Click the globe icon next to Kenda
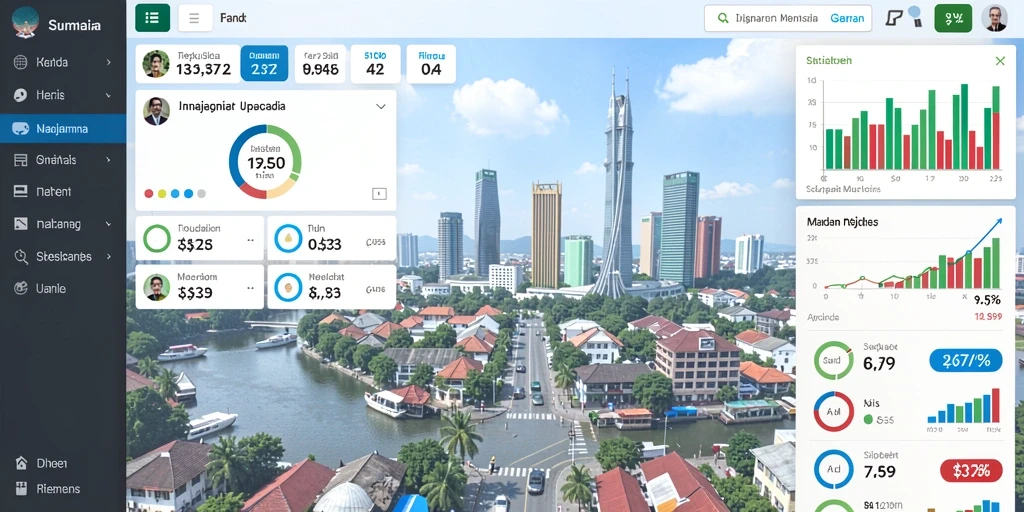Viewport: 1024px width, 512px height. pyautogui.click(x=20, y=62)
